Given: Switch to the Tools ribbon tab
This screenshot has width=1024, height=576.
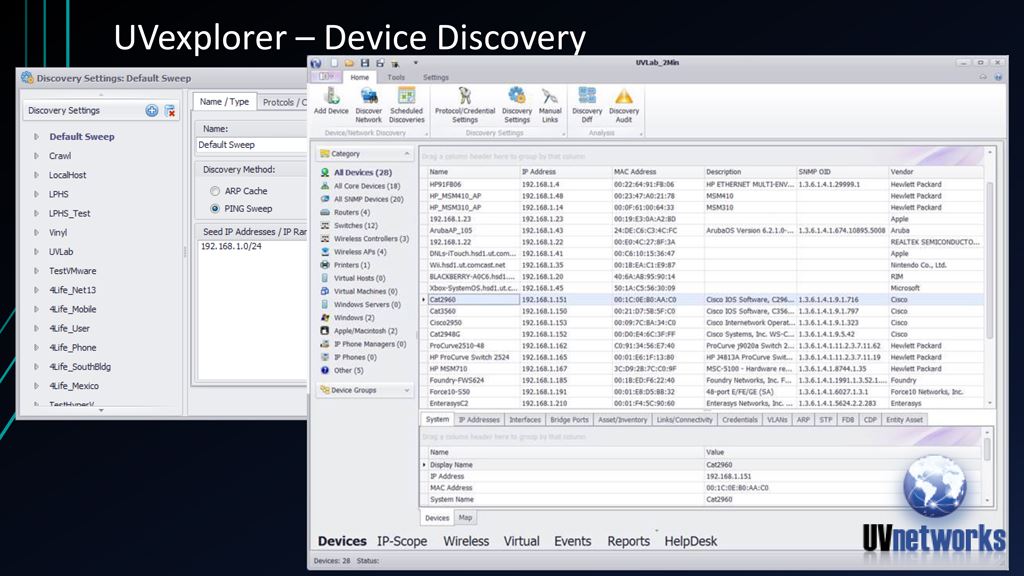Looking at the screenshot, I should click(x=396, y=77).
